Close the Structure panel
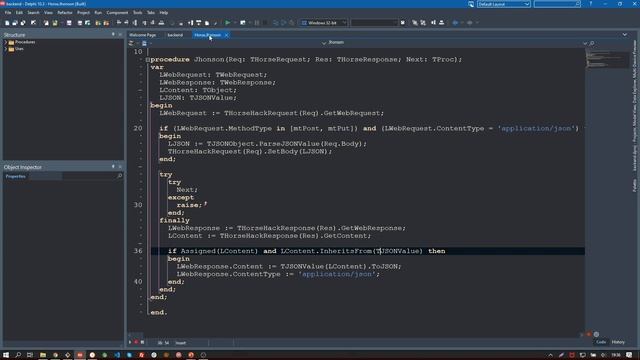 click(120, 35)
